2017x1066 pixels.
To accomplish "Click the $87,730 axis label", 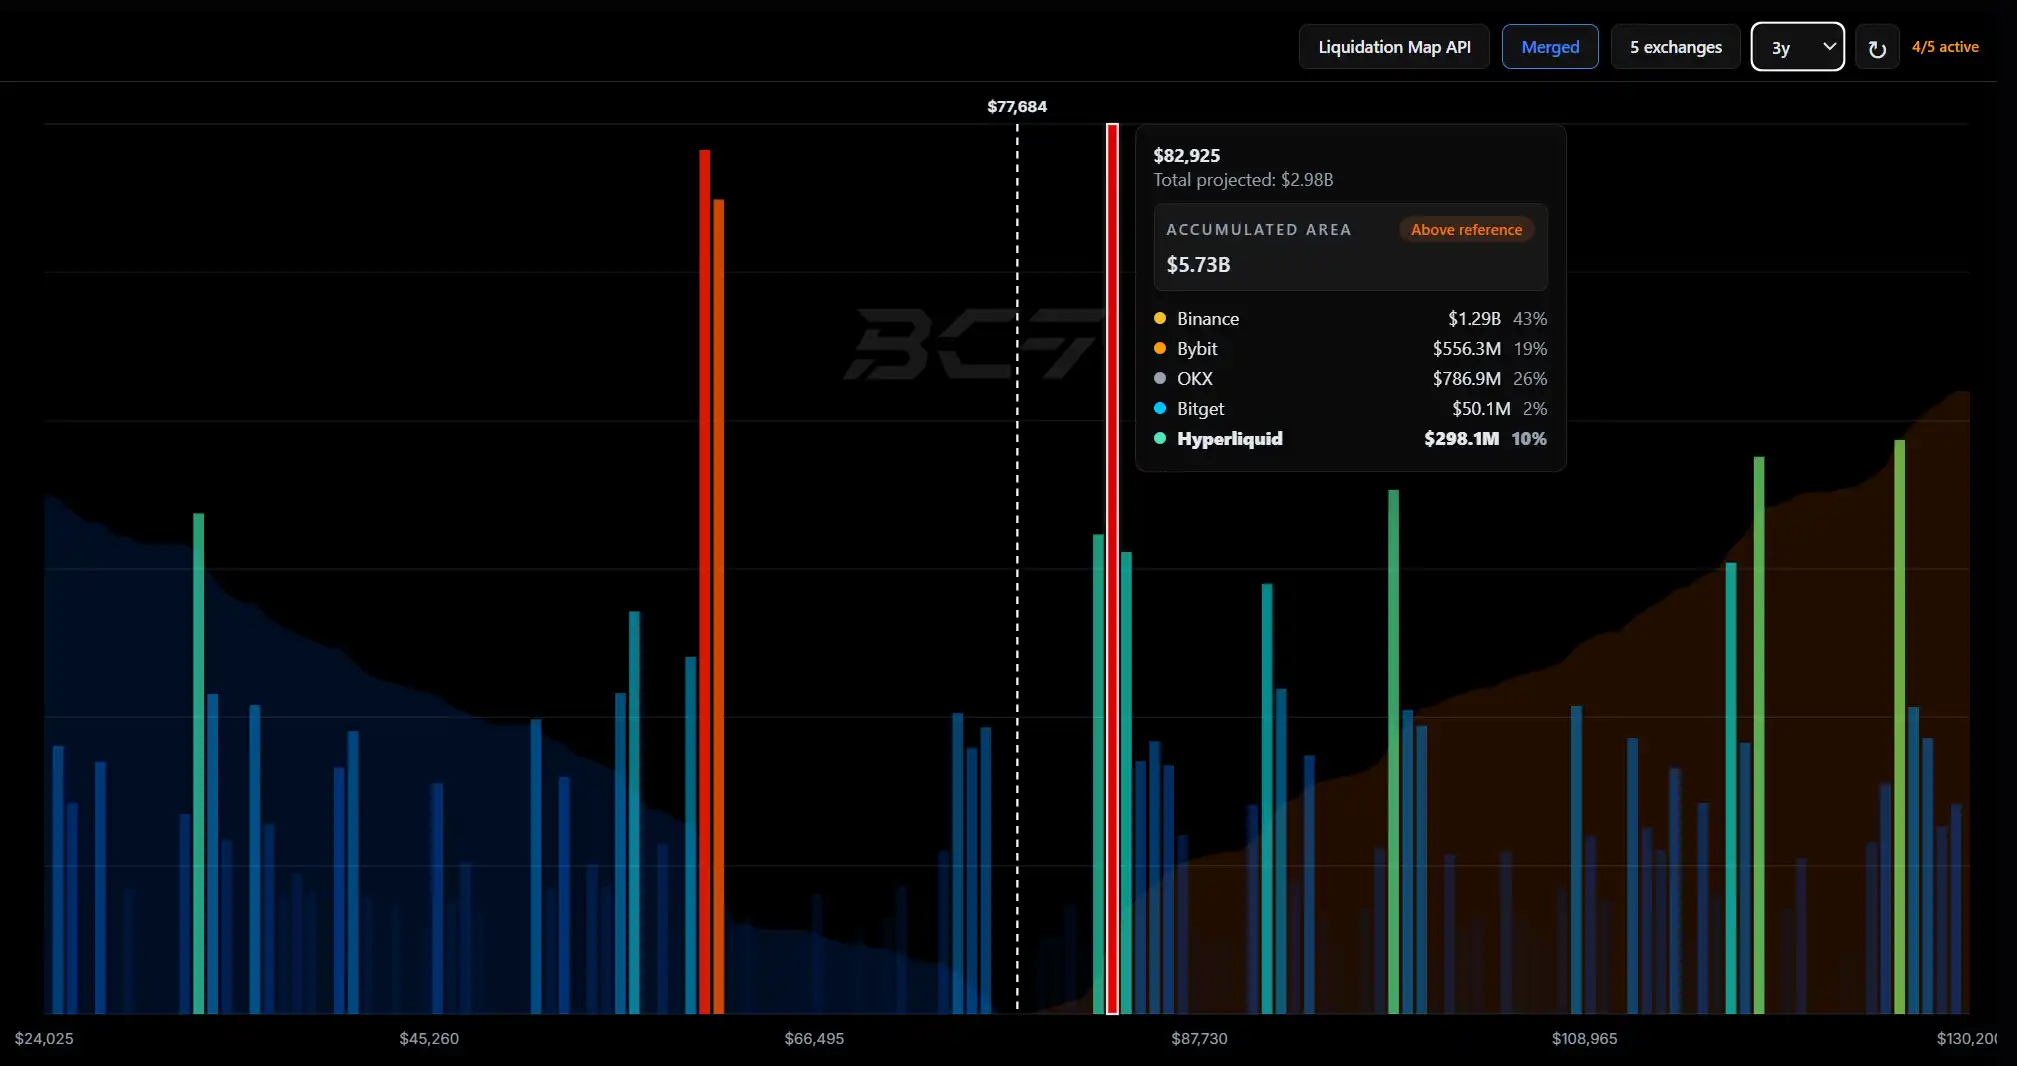I will coord(1199,1039).
